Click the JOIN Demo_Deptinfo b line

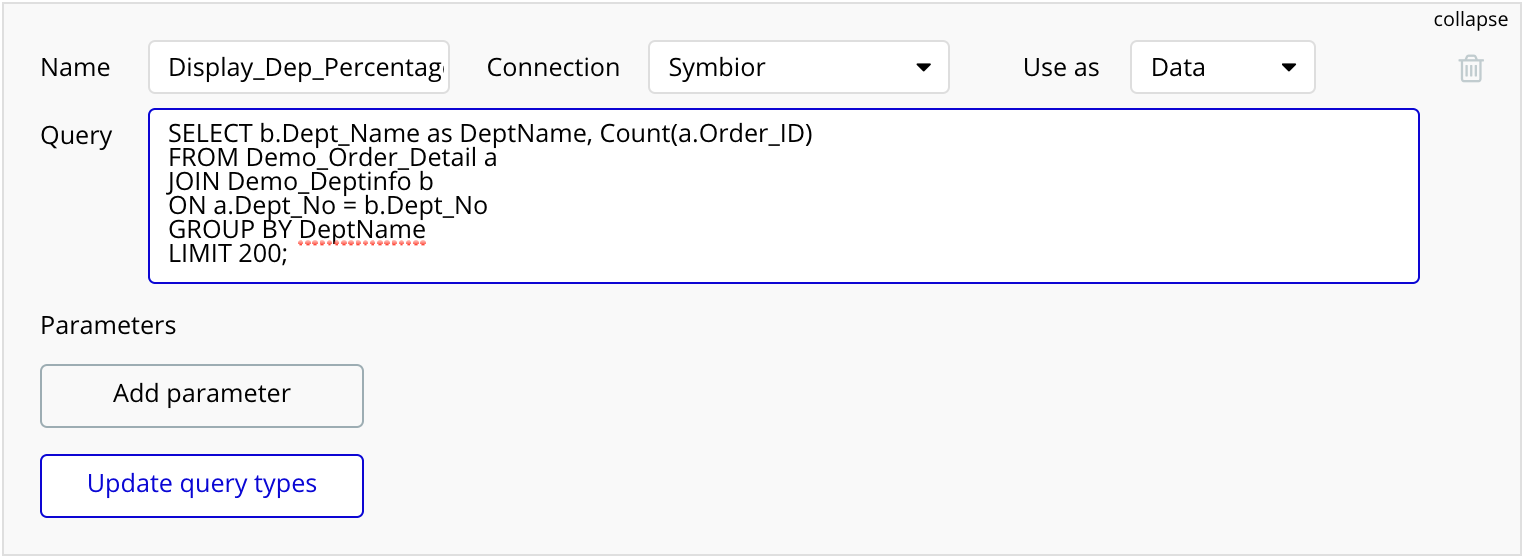point(301,182)
